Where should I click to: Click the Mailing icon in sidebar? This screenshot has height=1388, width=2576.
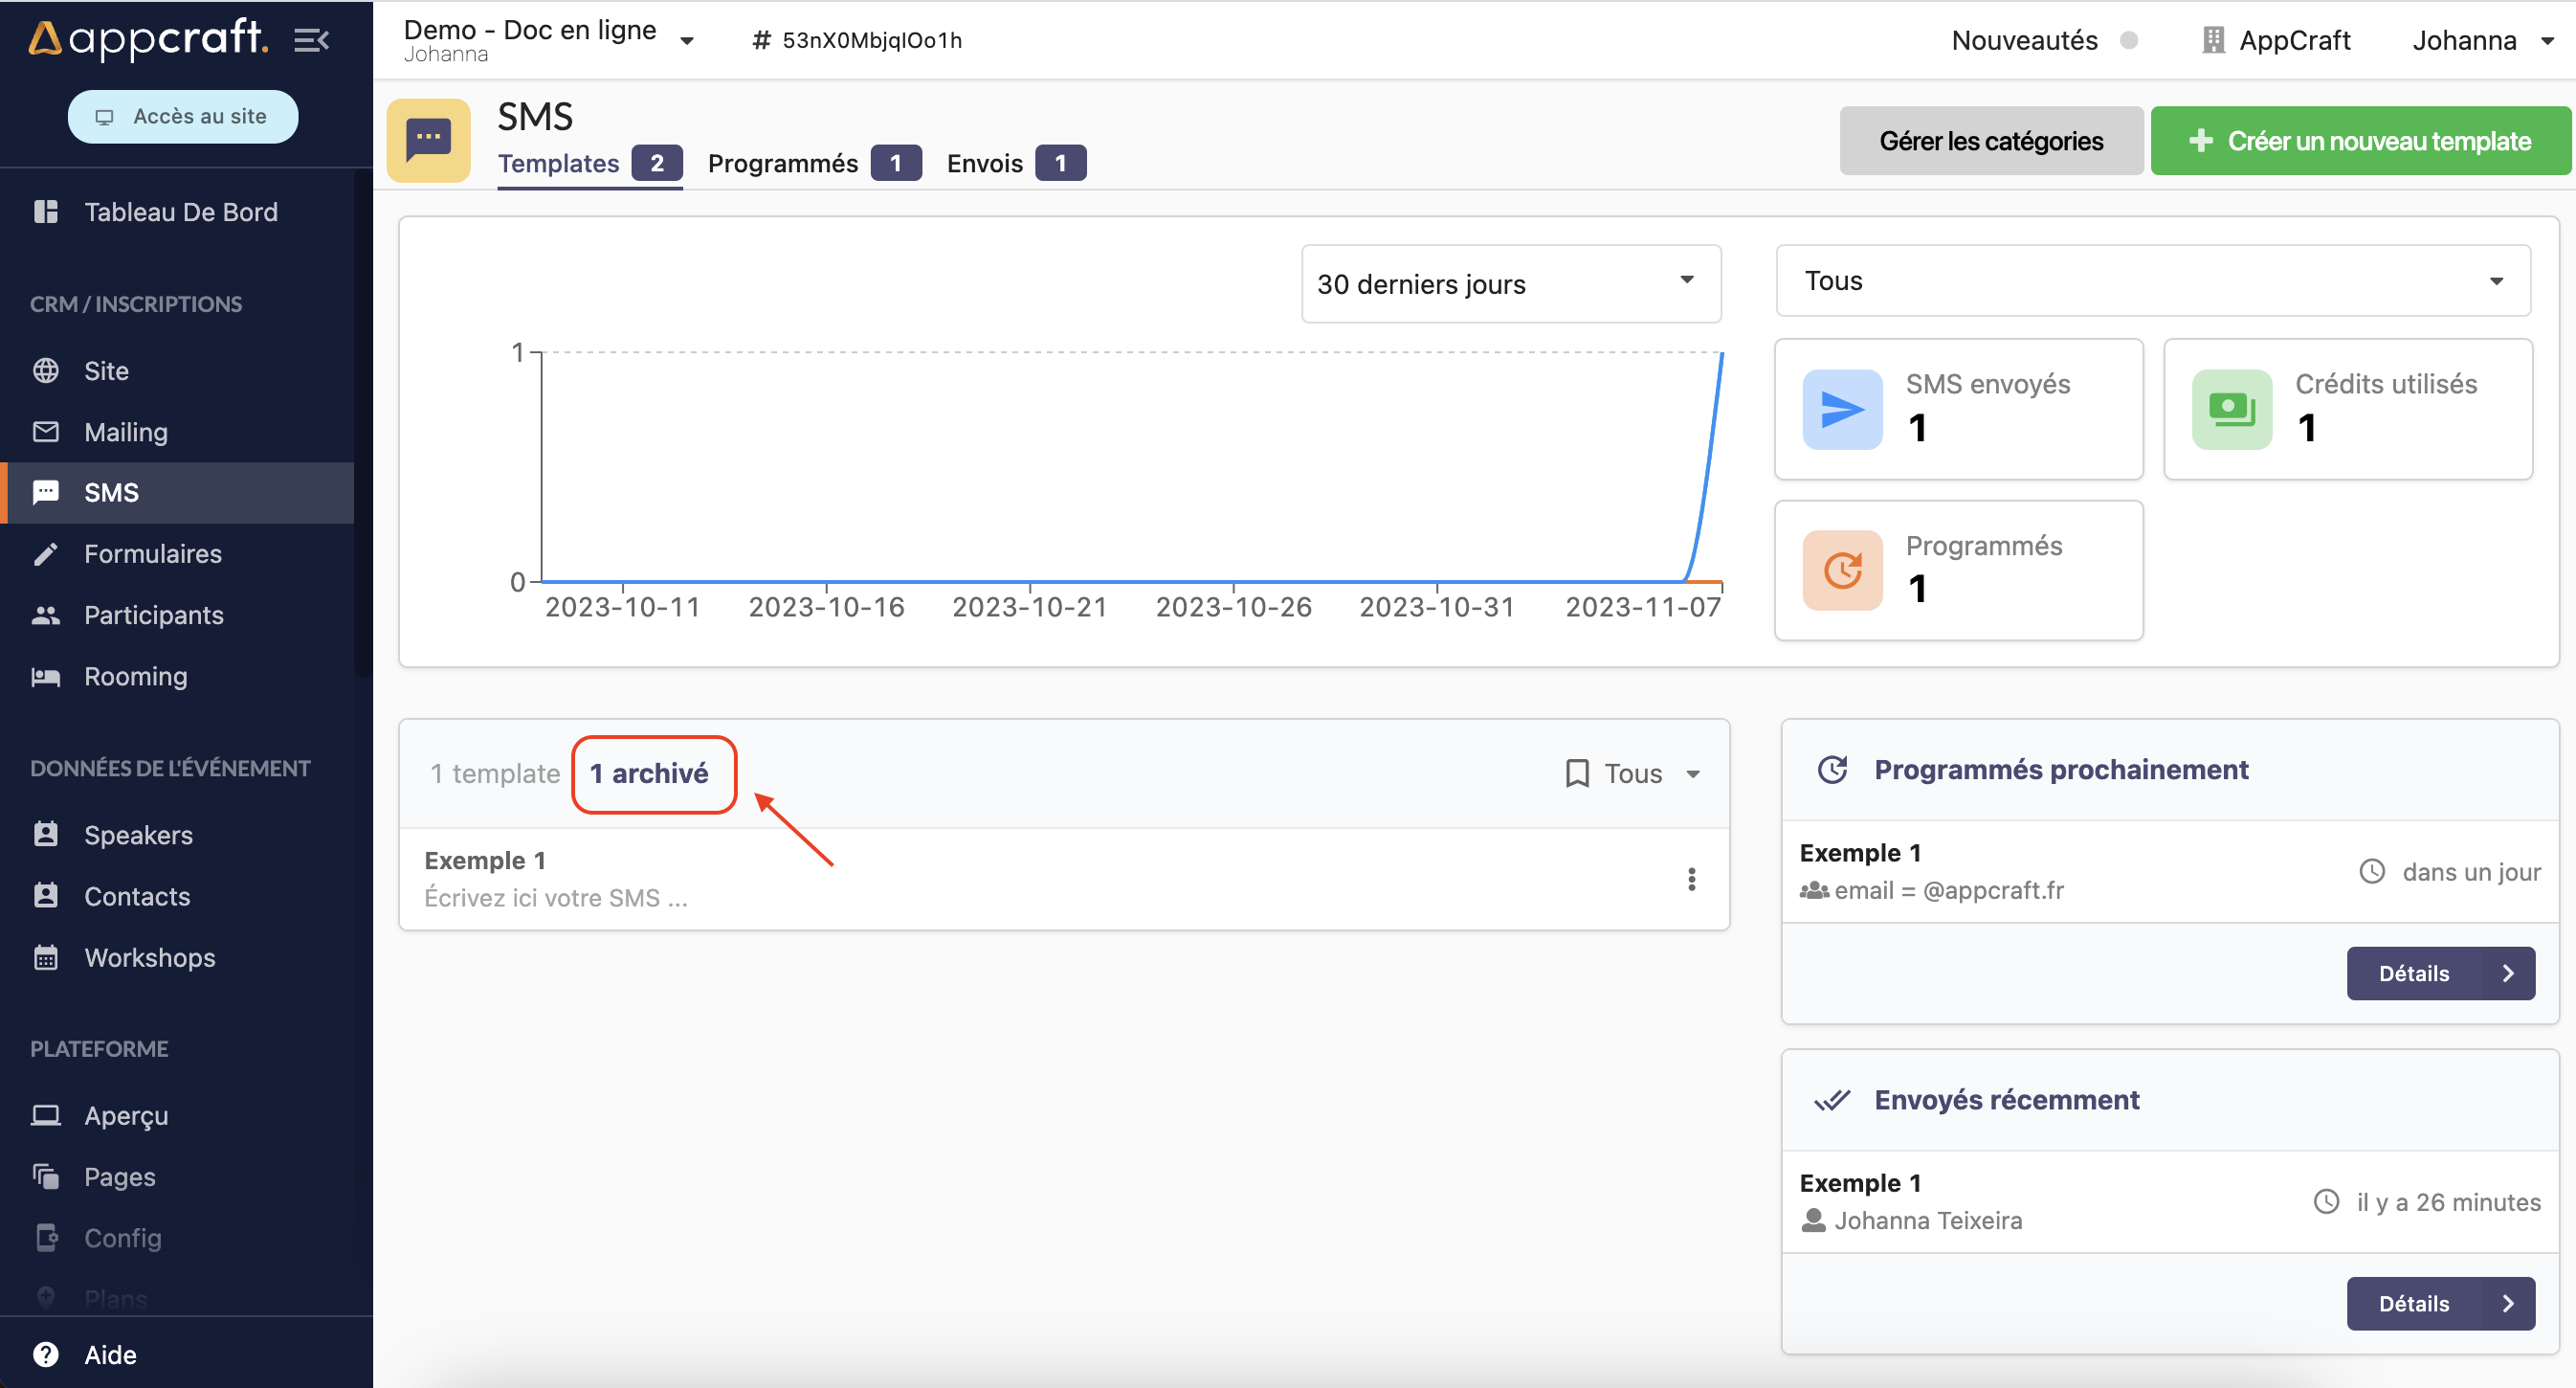tap(46, 431)
